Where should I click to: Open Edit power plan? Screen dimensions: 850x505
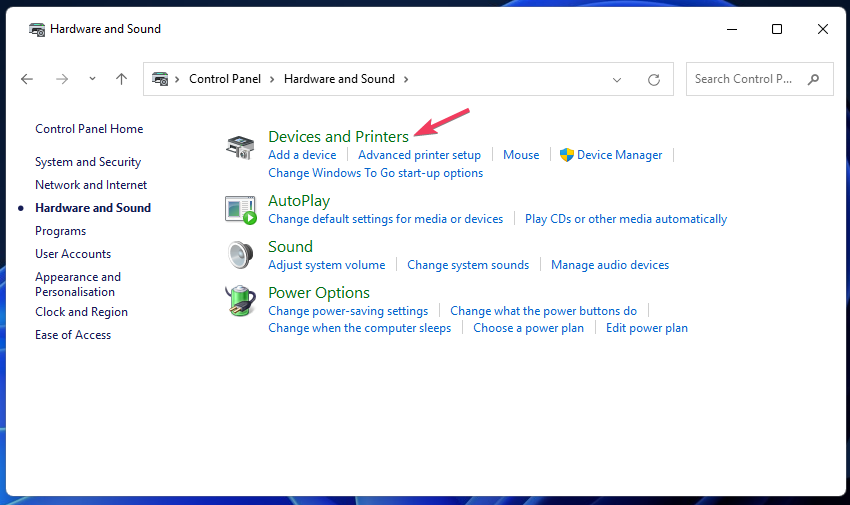647,328
